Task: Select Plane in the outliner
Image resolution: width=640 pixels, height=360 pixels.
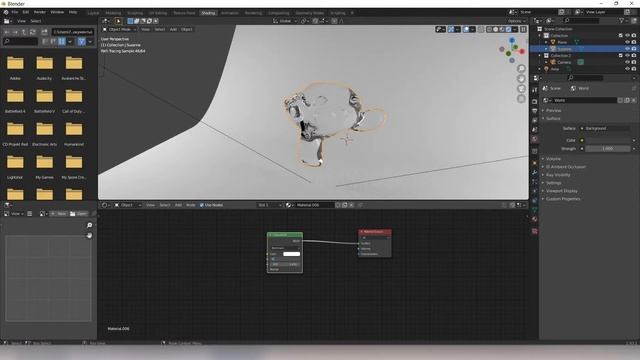Action: pyautogui.click(x=562, y=42)
